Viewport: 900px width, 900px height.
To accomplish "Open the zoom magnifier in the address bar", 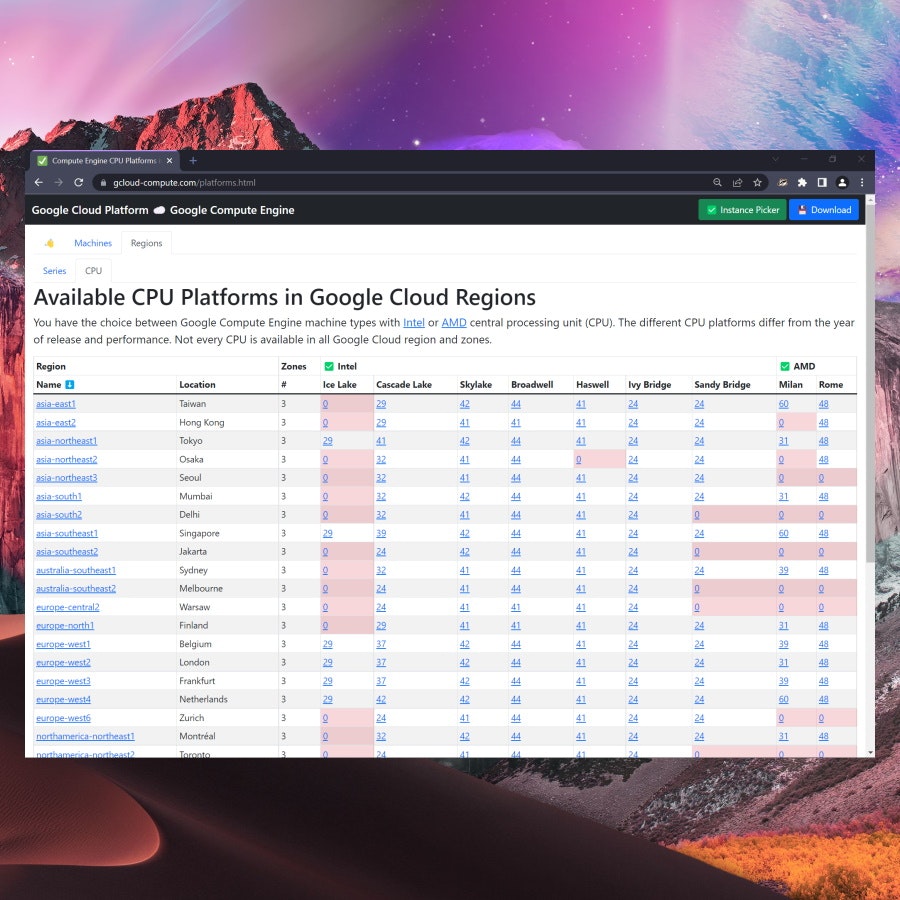I will pos(717,183).
